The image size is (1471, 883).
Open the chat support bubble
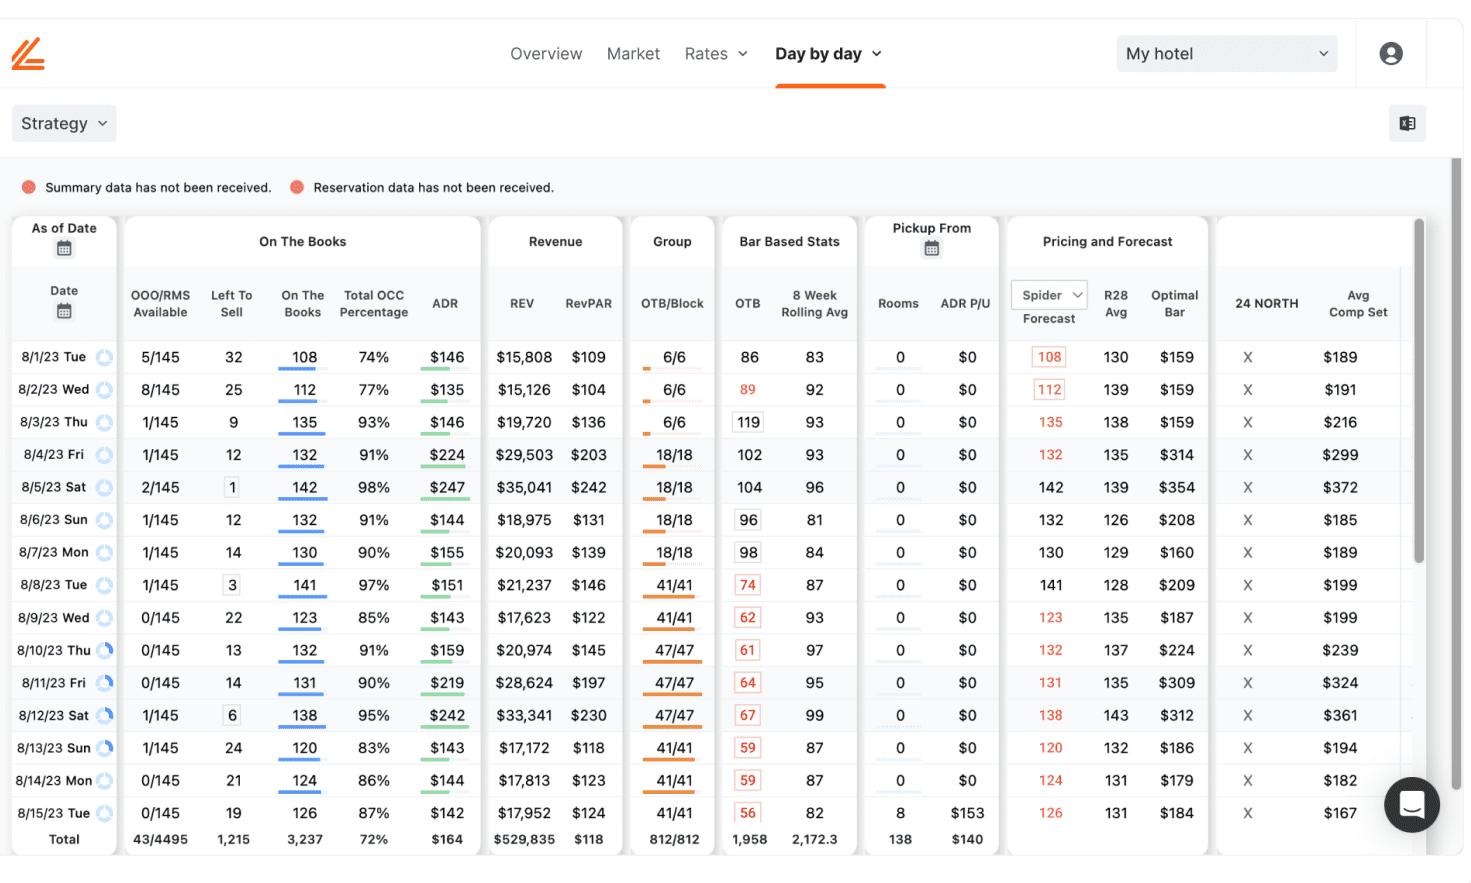point(1411,805)
